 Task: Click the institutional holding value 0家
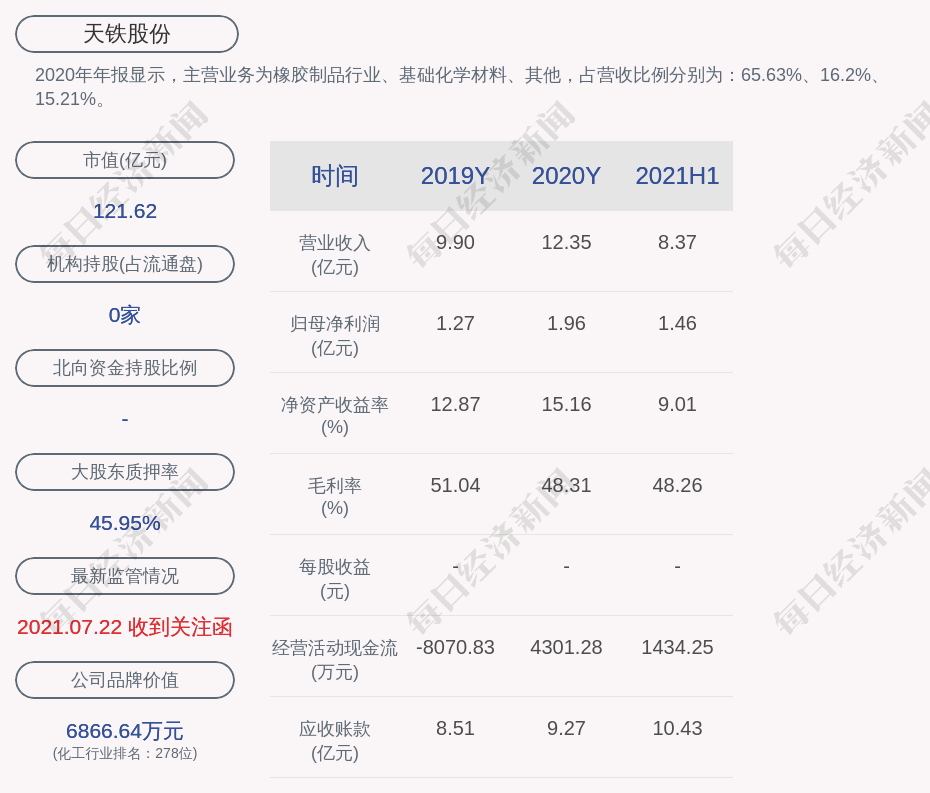(125, 315)
